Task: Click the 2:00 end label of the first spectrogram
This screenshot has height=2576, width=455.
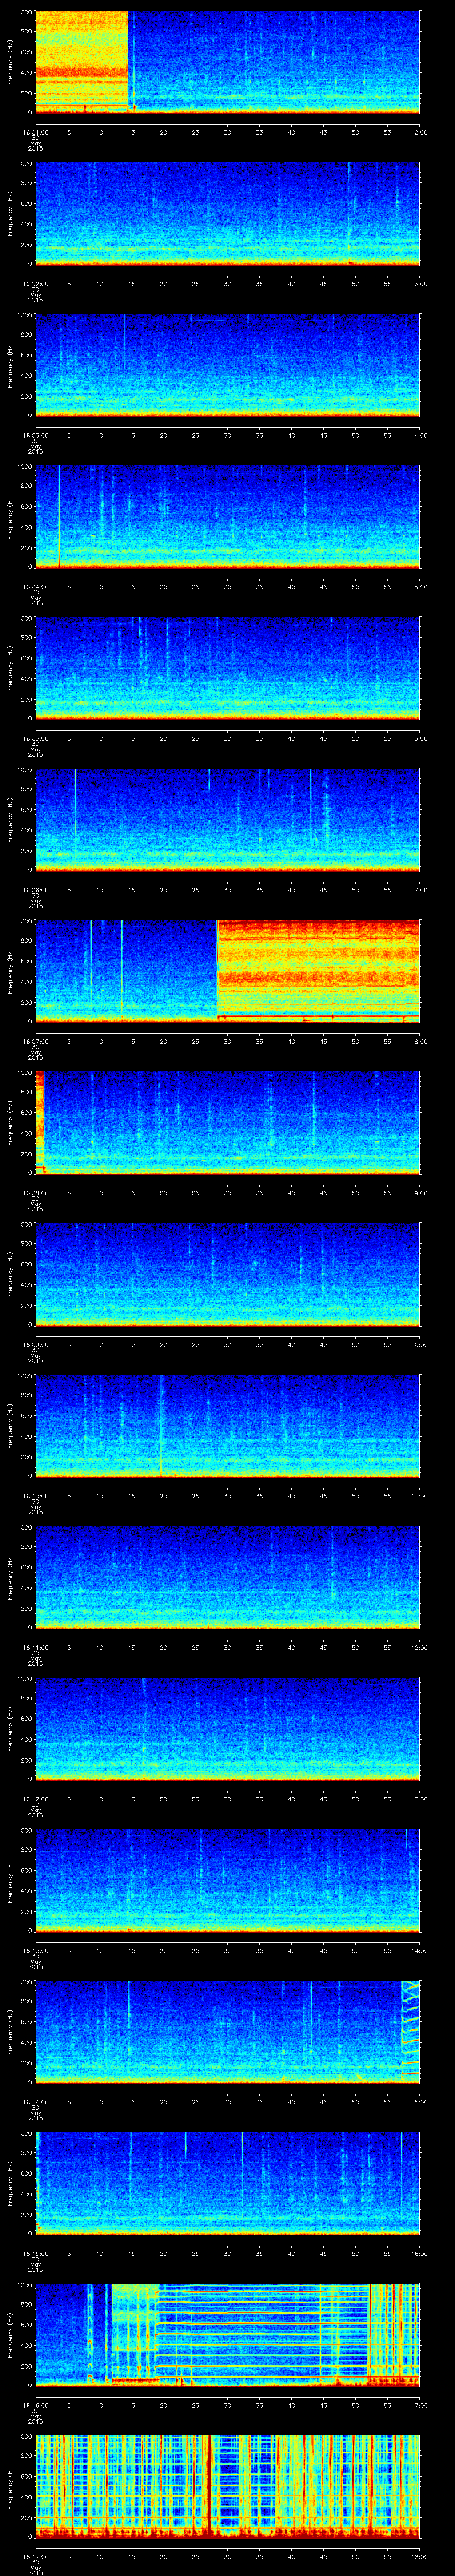Action: (420, 132)
